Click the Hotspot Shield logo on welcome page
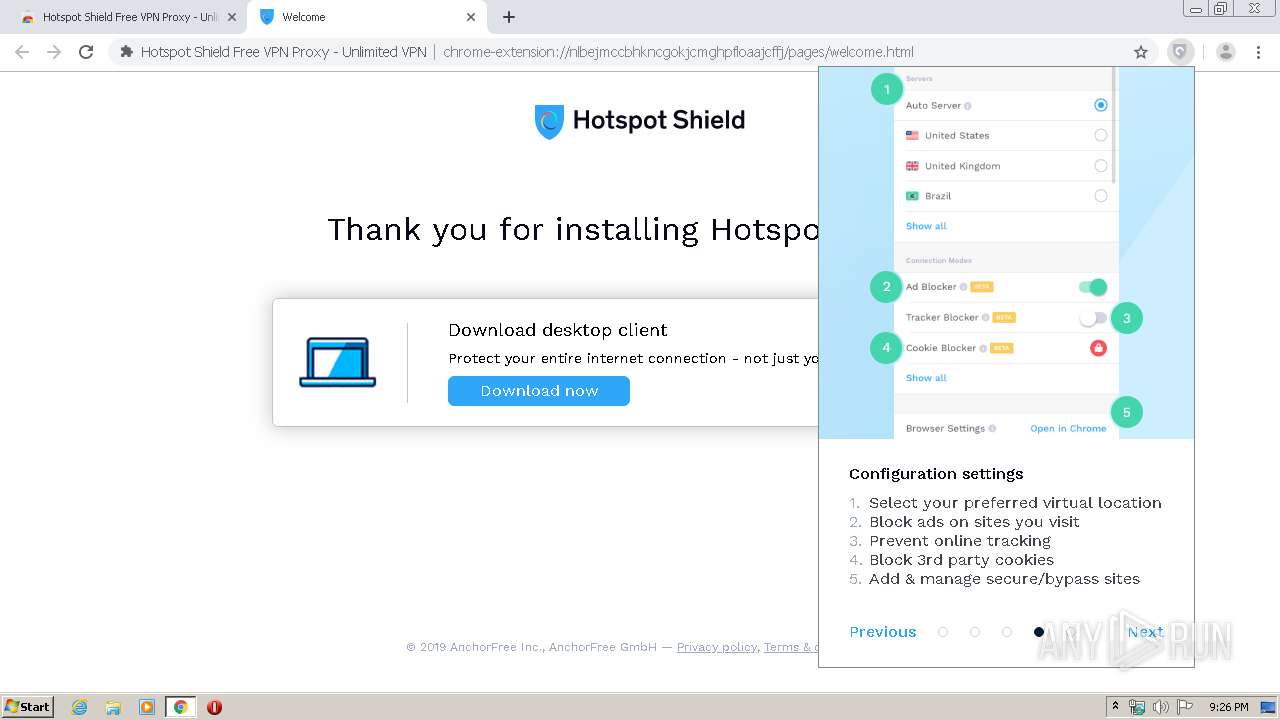The height and width of the screenshot is (720, 1280). [640, 121]
